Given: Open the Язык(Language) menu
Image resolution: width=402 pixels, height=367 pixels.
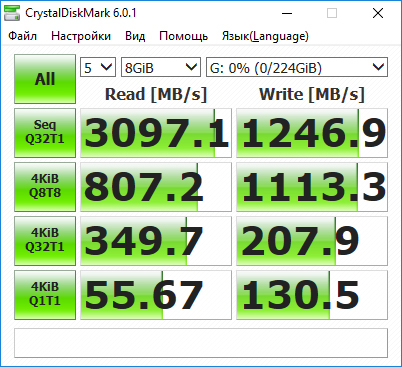Looking at the screenshot, I should click(x=265, y=36).
